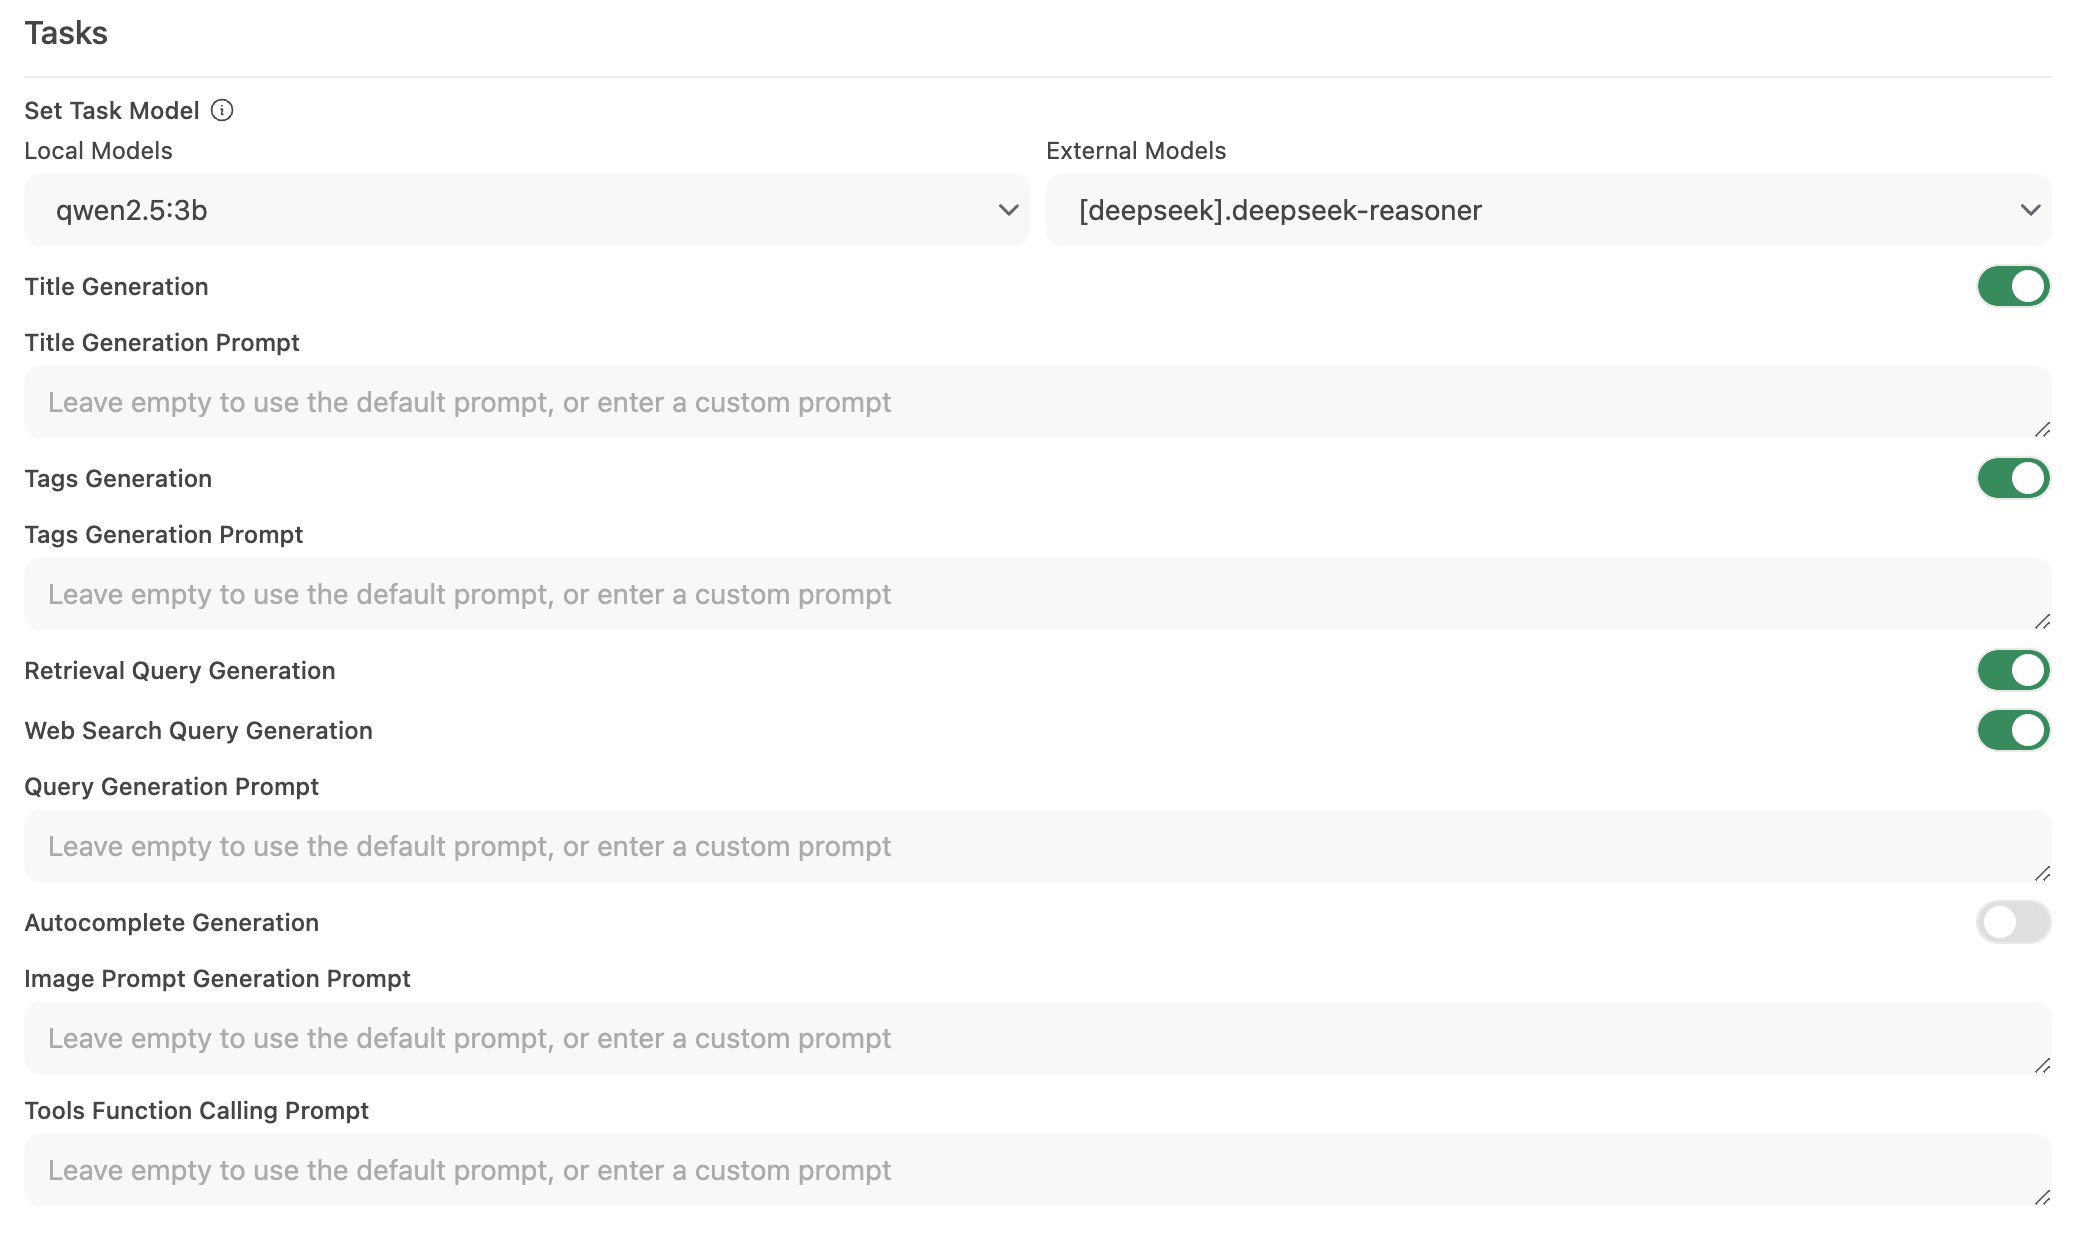Toggle Retrieval Query Generation off
This screenshot has width=2074, height=1234.
click(x=2013, y=671)
